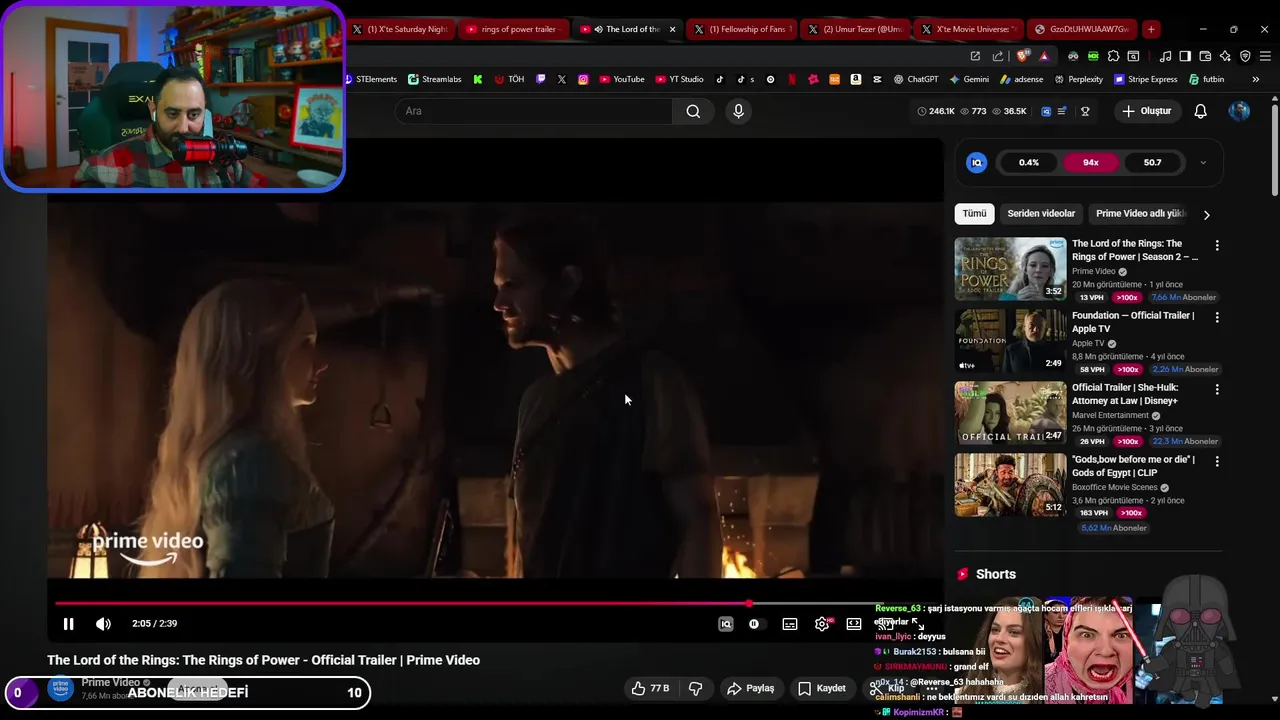Open the Oluştur create button
Viewport: 1280px width, 720px height.
point(1146,111)
